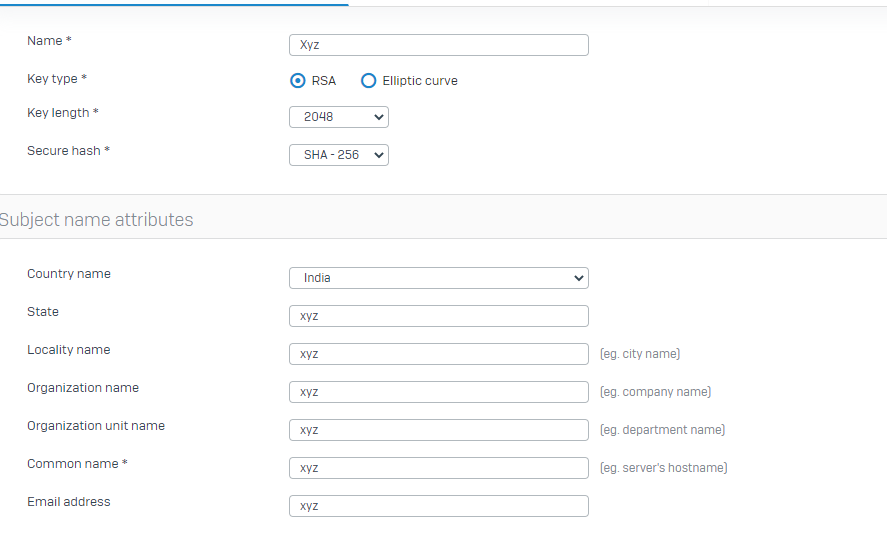Focus the State text field
This screenshot has width=887, height=544.
pos(438,316)
